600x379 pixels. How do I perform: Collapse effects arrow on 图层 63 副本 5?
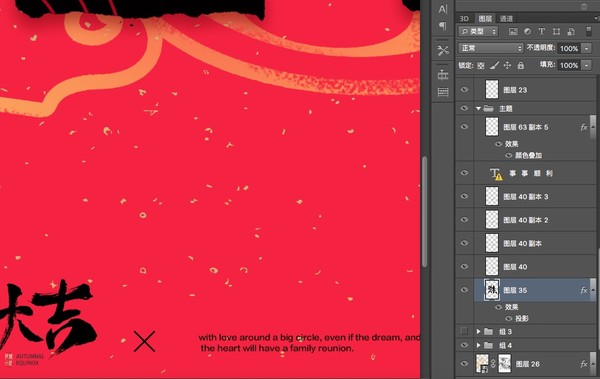coord(593,127)
